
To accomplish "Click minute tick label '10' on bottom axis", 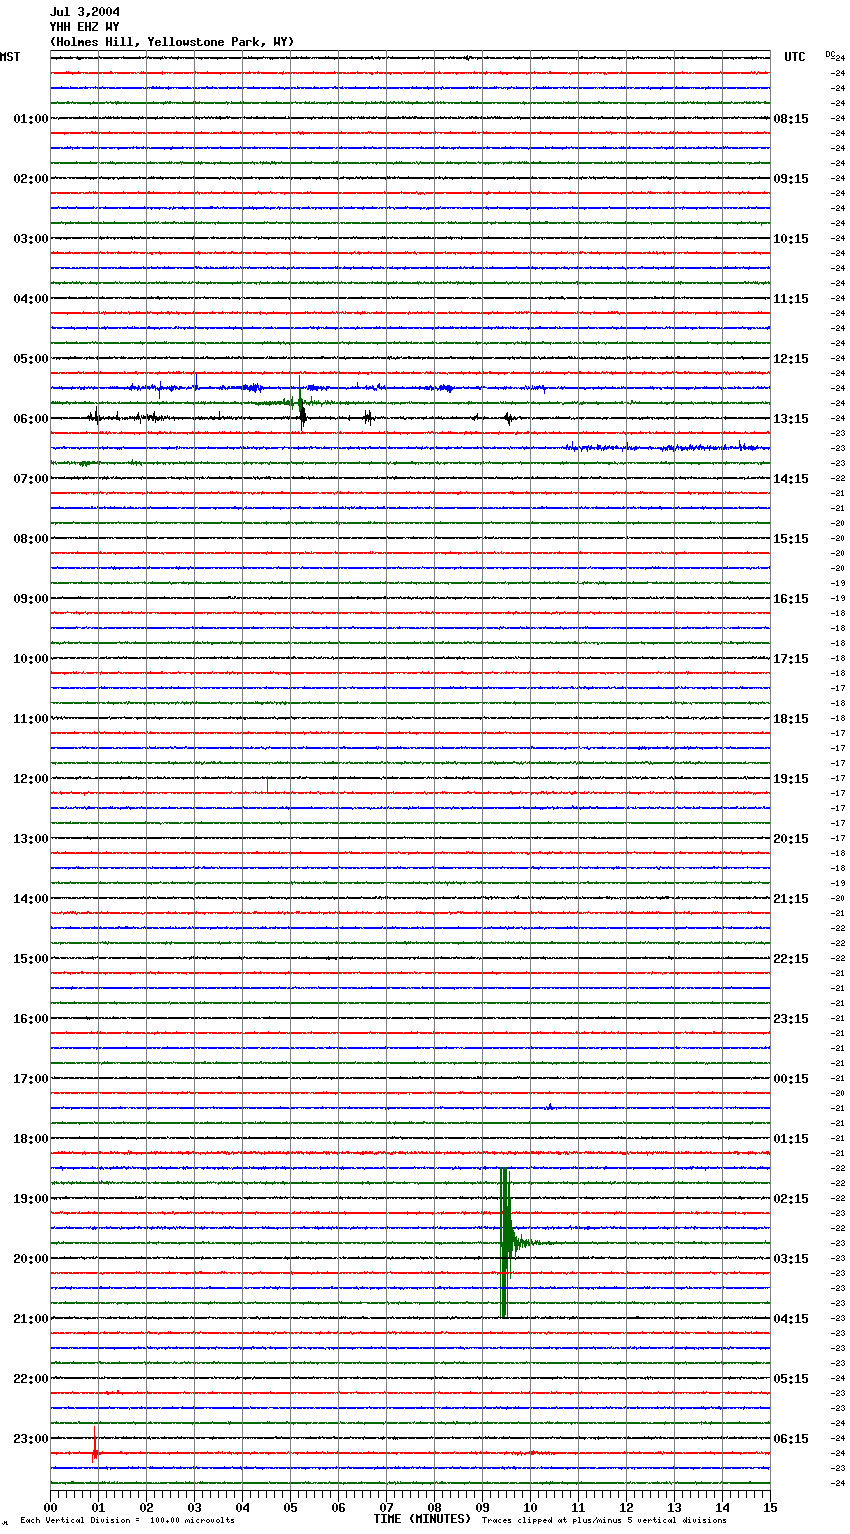I will pyautogui.click(x=530, y=1507).
